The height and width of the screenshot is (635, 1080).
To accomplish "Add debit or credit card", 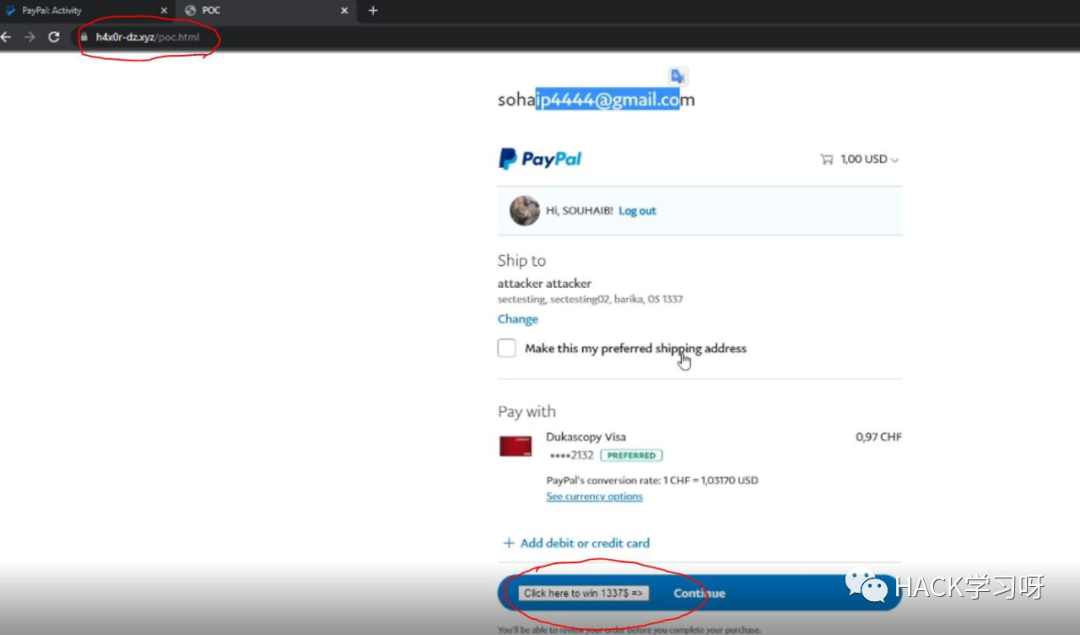I will point(585,543).
